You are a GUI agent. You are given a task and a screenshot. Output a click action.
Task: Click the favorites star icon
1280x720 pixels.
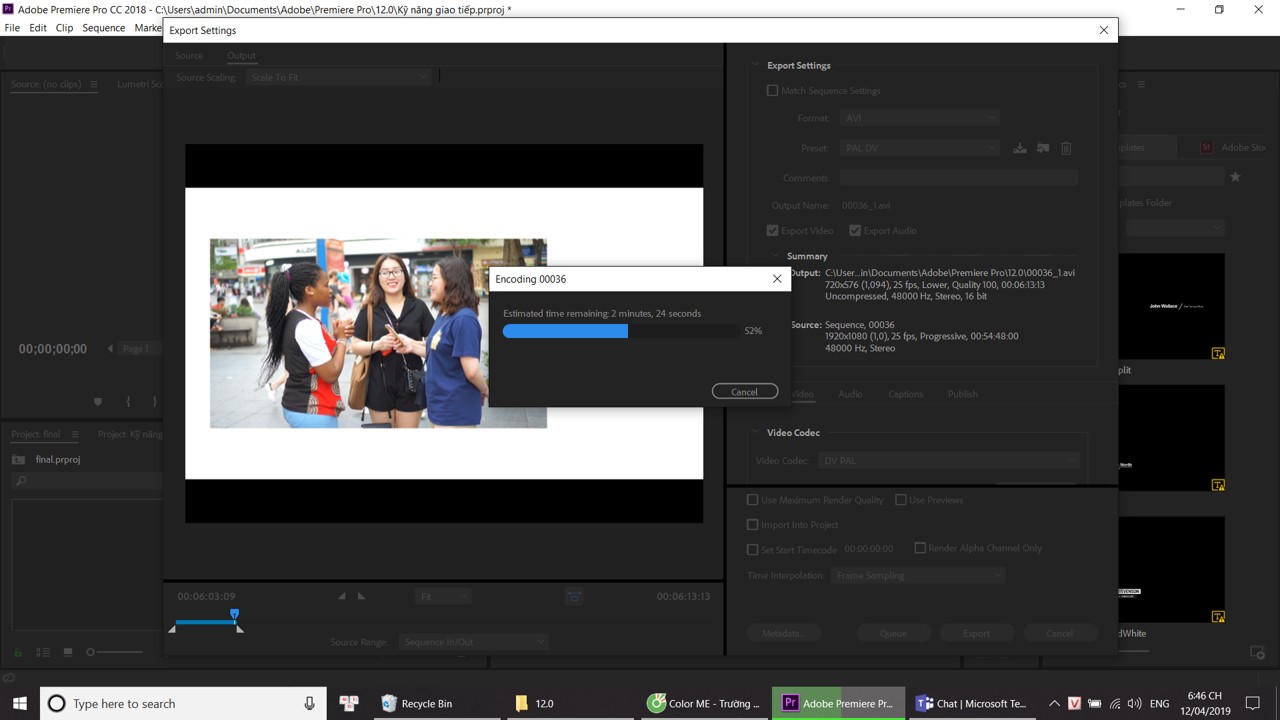click(1235, 177)
